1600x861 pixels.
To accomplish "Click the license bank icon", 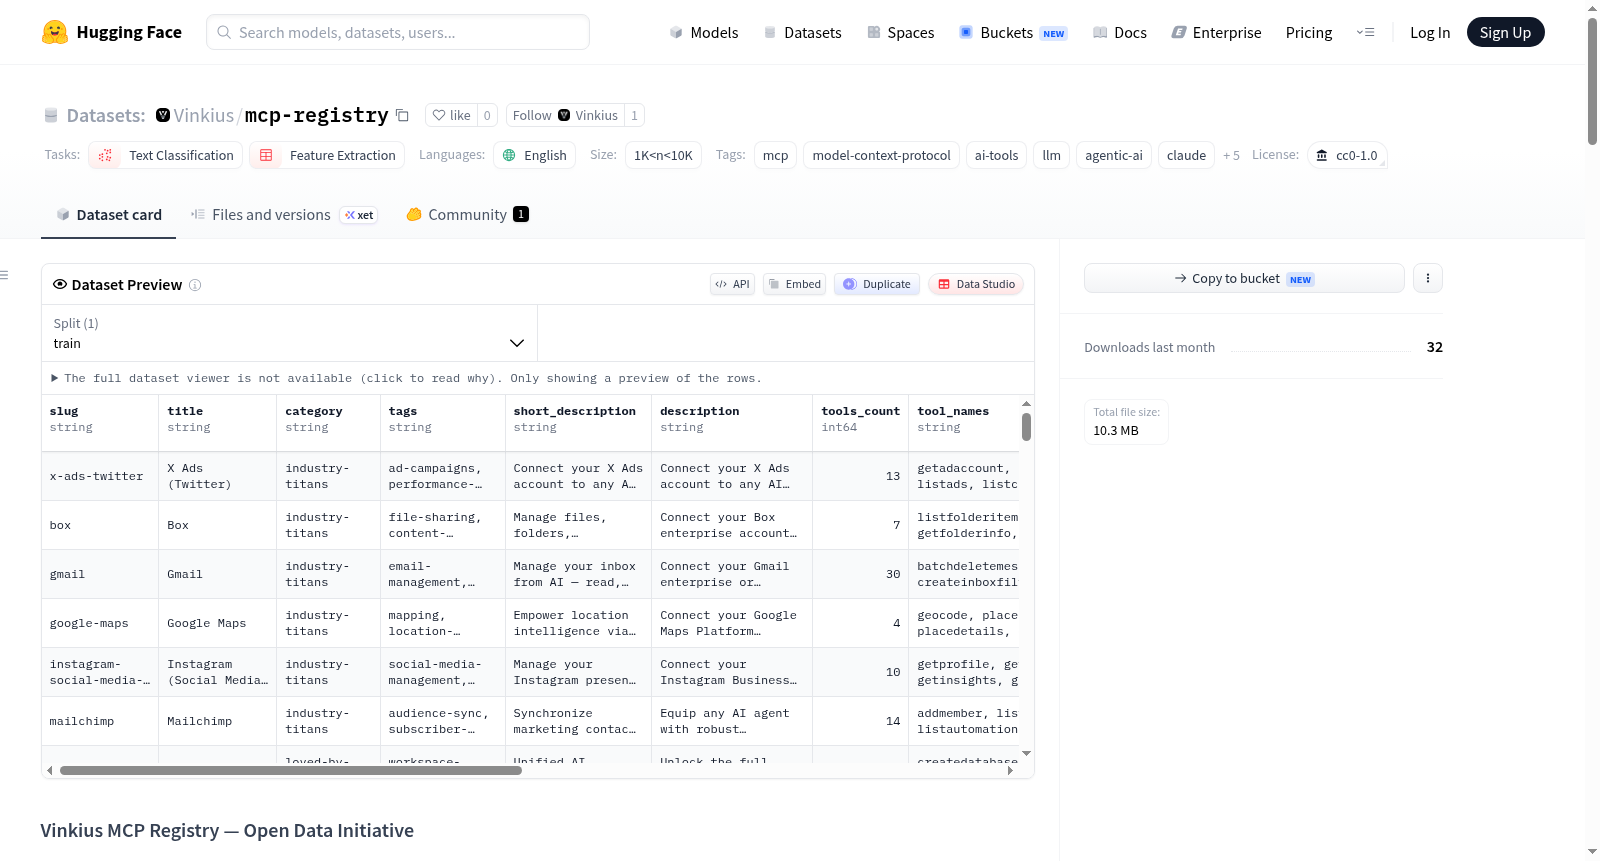I will click(x=1322, y=155).
